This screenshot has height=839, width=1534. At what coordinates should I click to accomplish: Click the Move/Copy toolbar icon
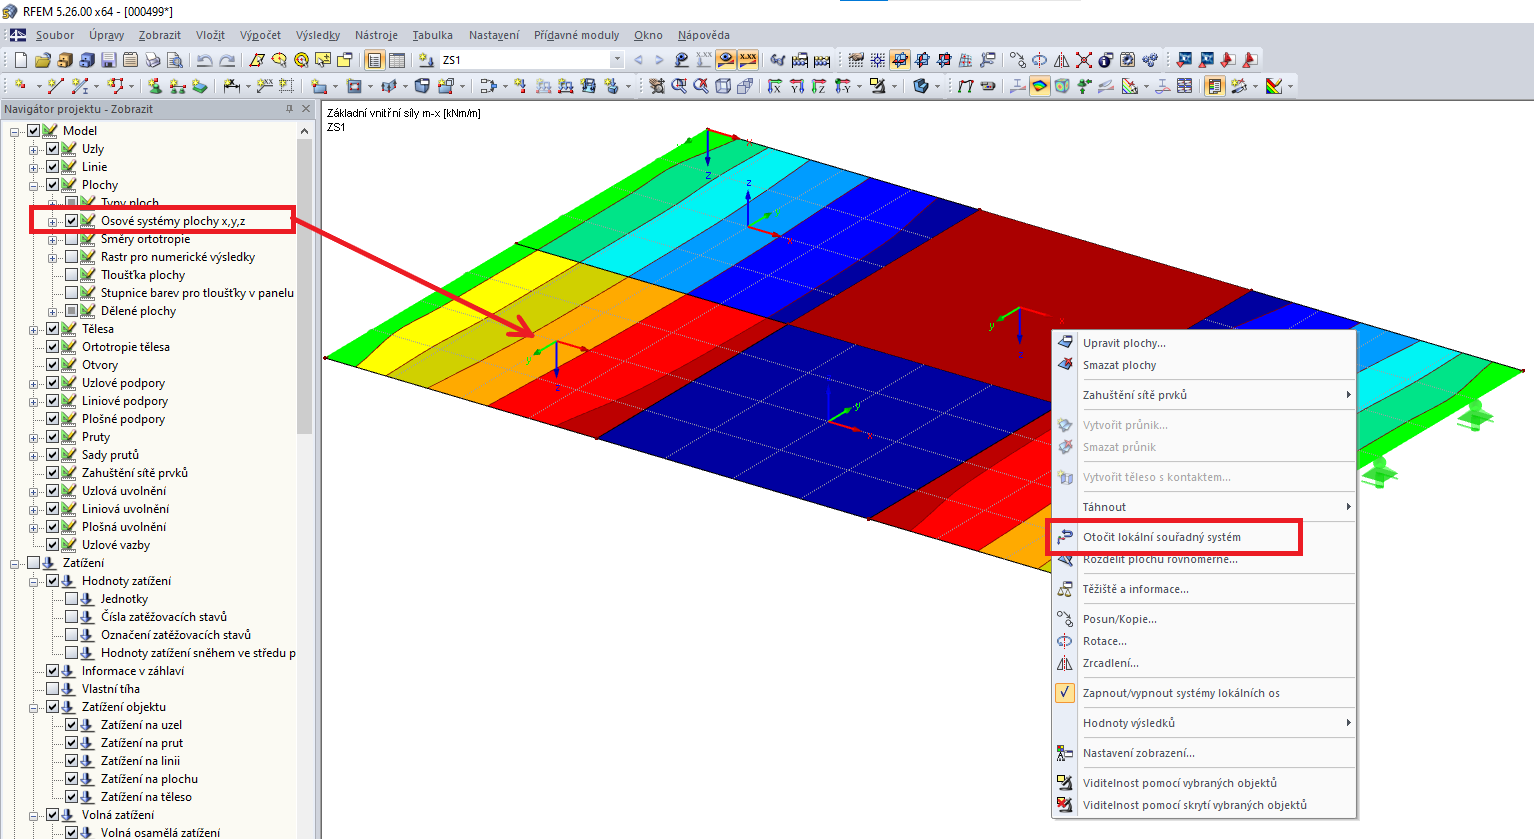point(1017,60)
